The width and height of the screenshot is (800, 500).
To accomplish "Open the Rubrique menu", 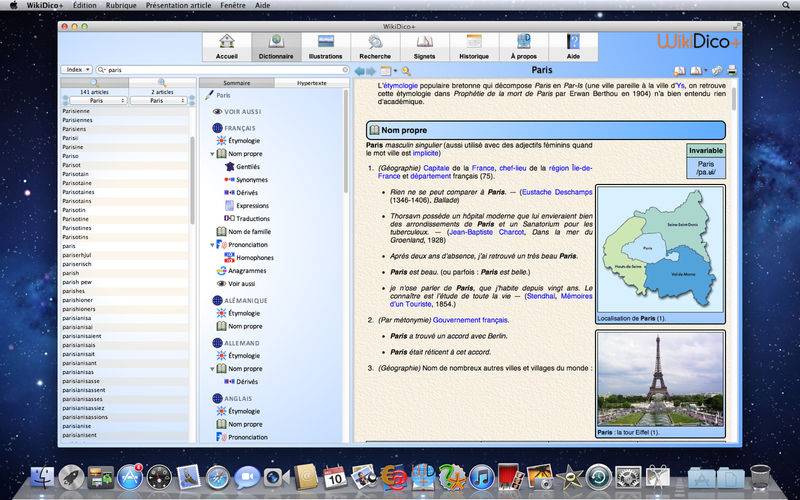I will (121, 5).
